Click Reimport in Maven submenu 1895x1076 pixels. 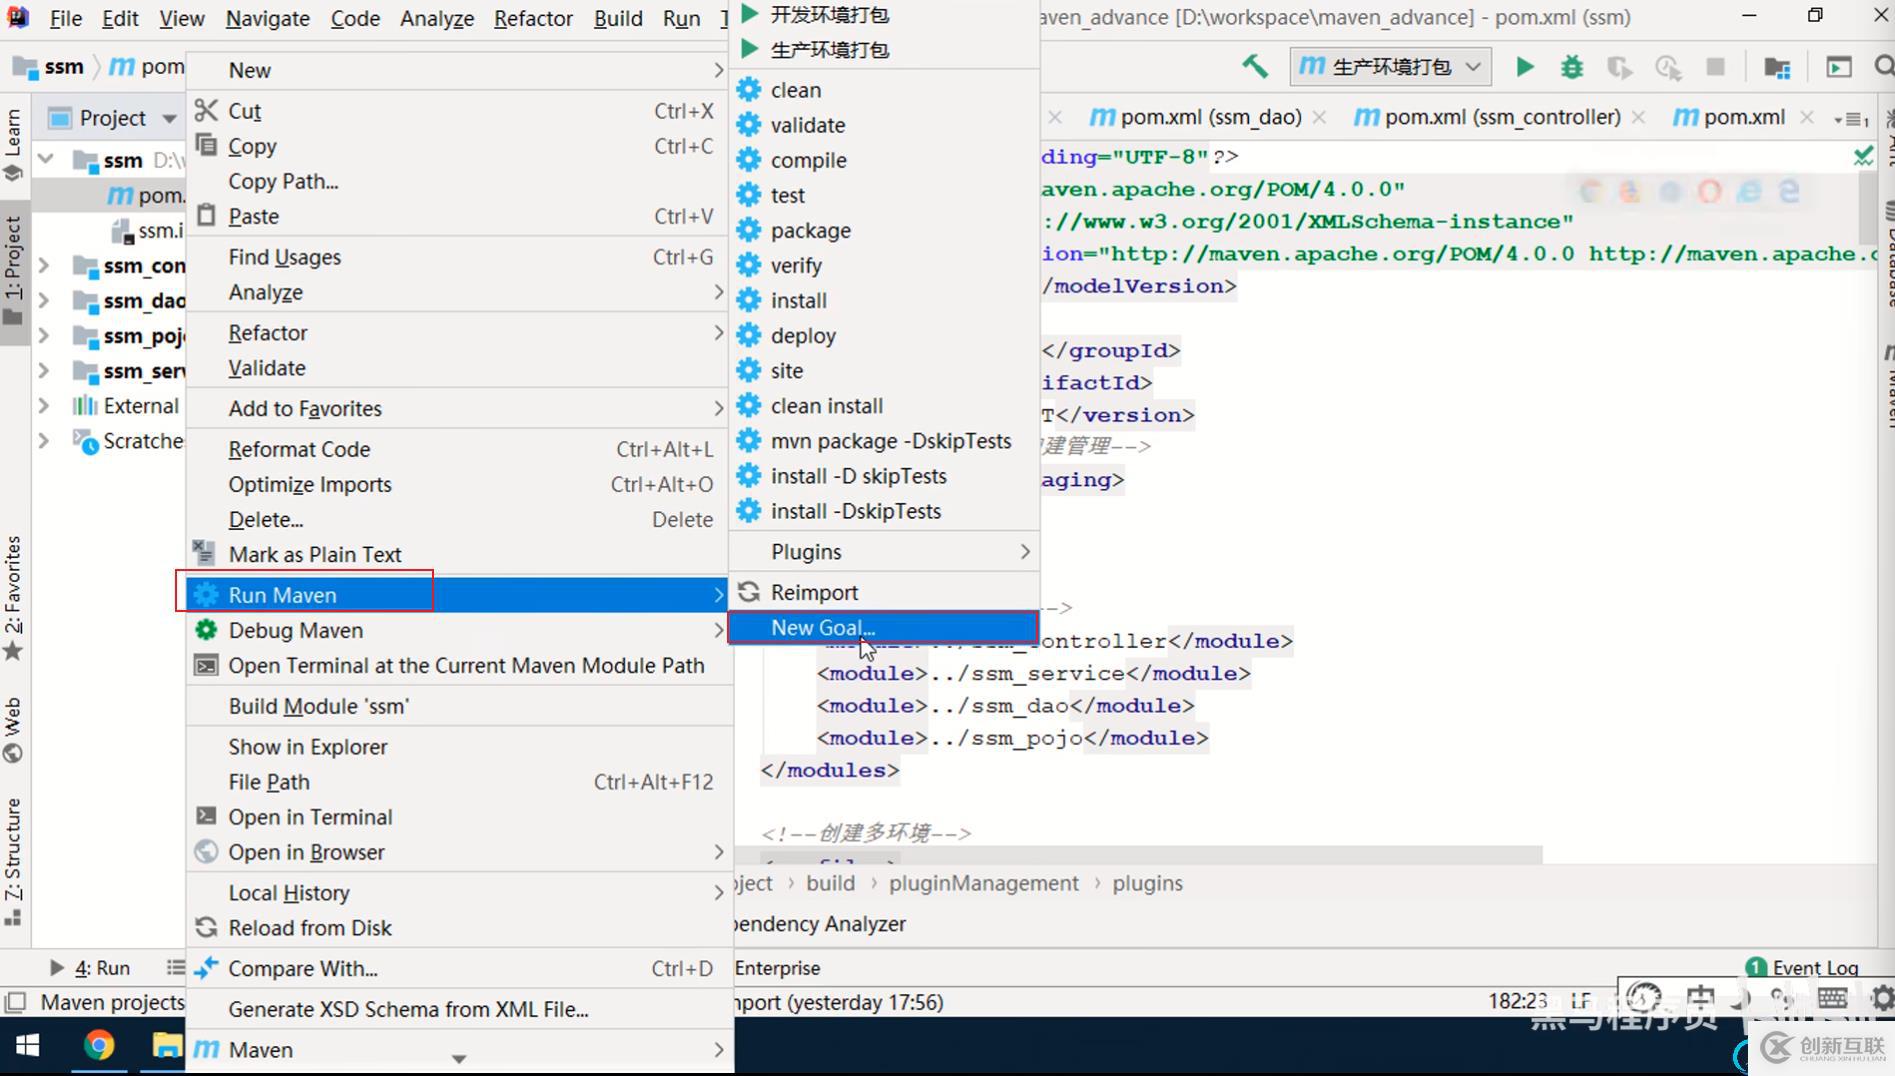pos(885,592)
